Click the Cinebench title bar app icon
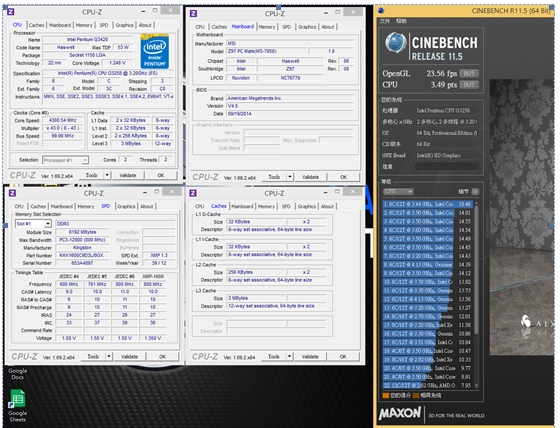Image resolution: width=560 pixels, height=428 pixels. click(x=381, y=10)
